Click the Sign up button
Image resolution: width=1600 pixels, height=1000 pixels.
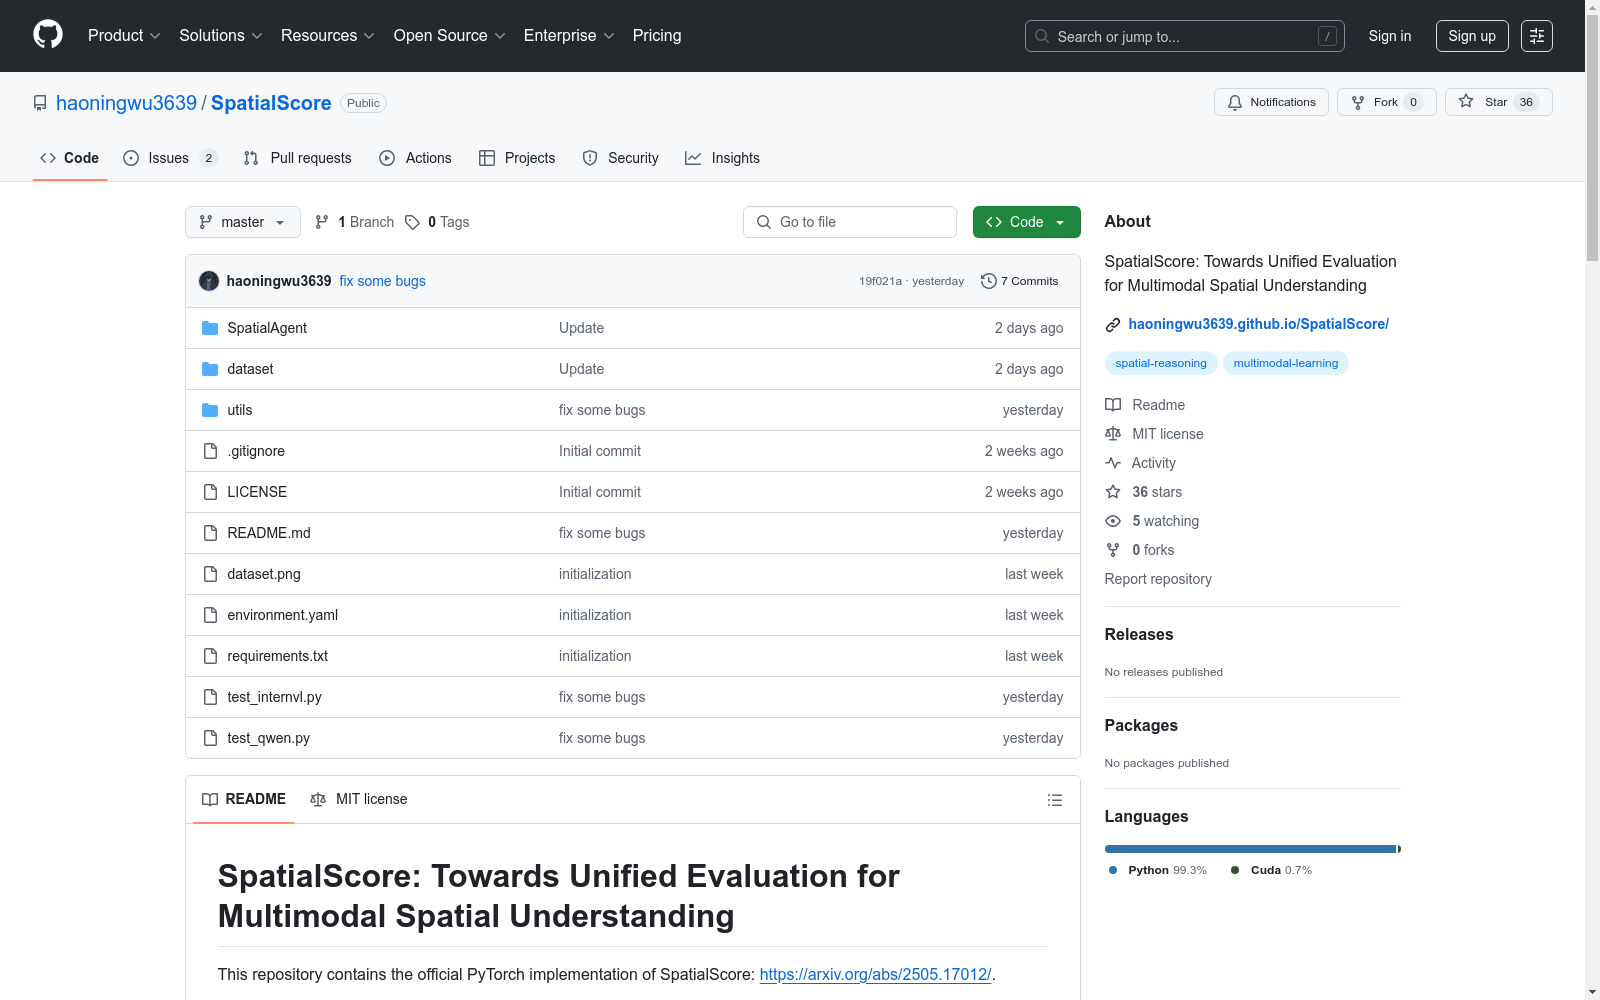click(1472, 36)
